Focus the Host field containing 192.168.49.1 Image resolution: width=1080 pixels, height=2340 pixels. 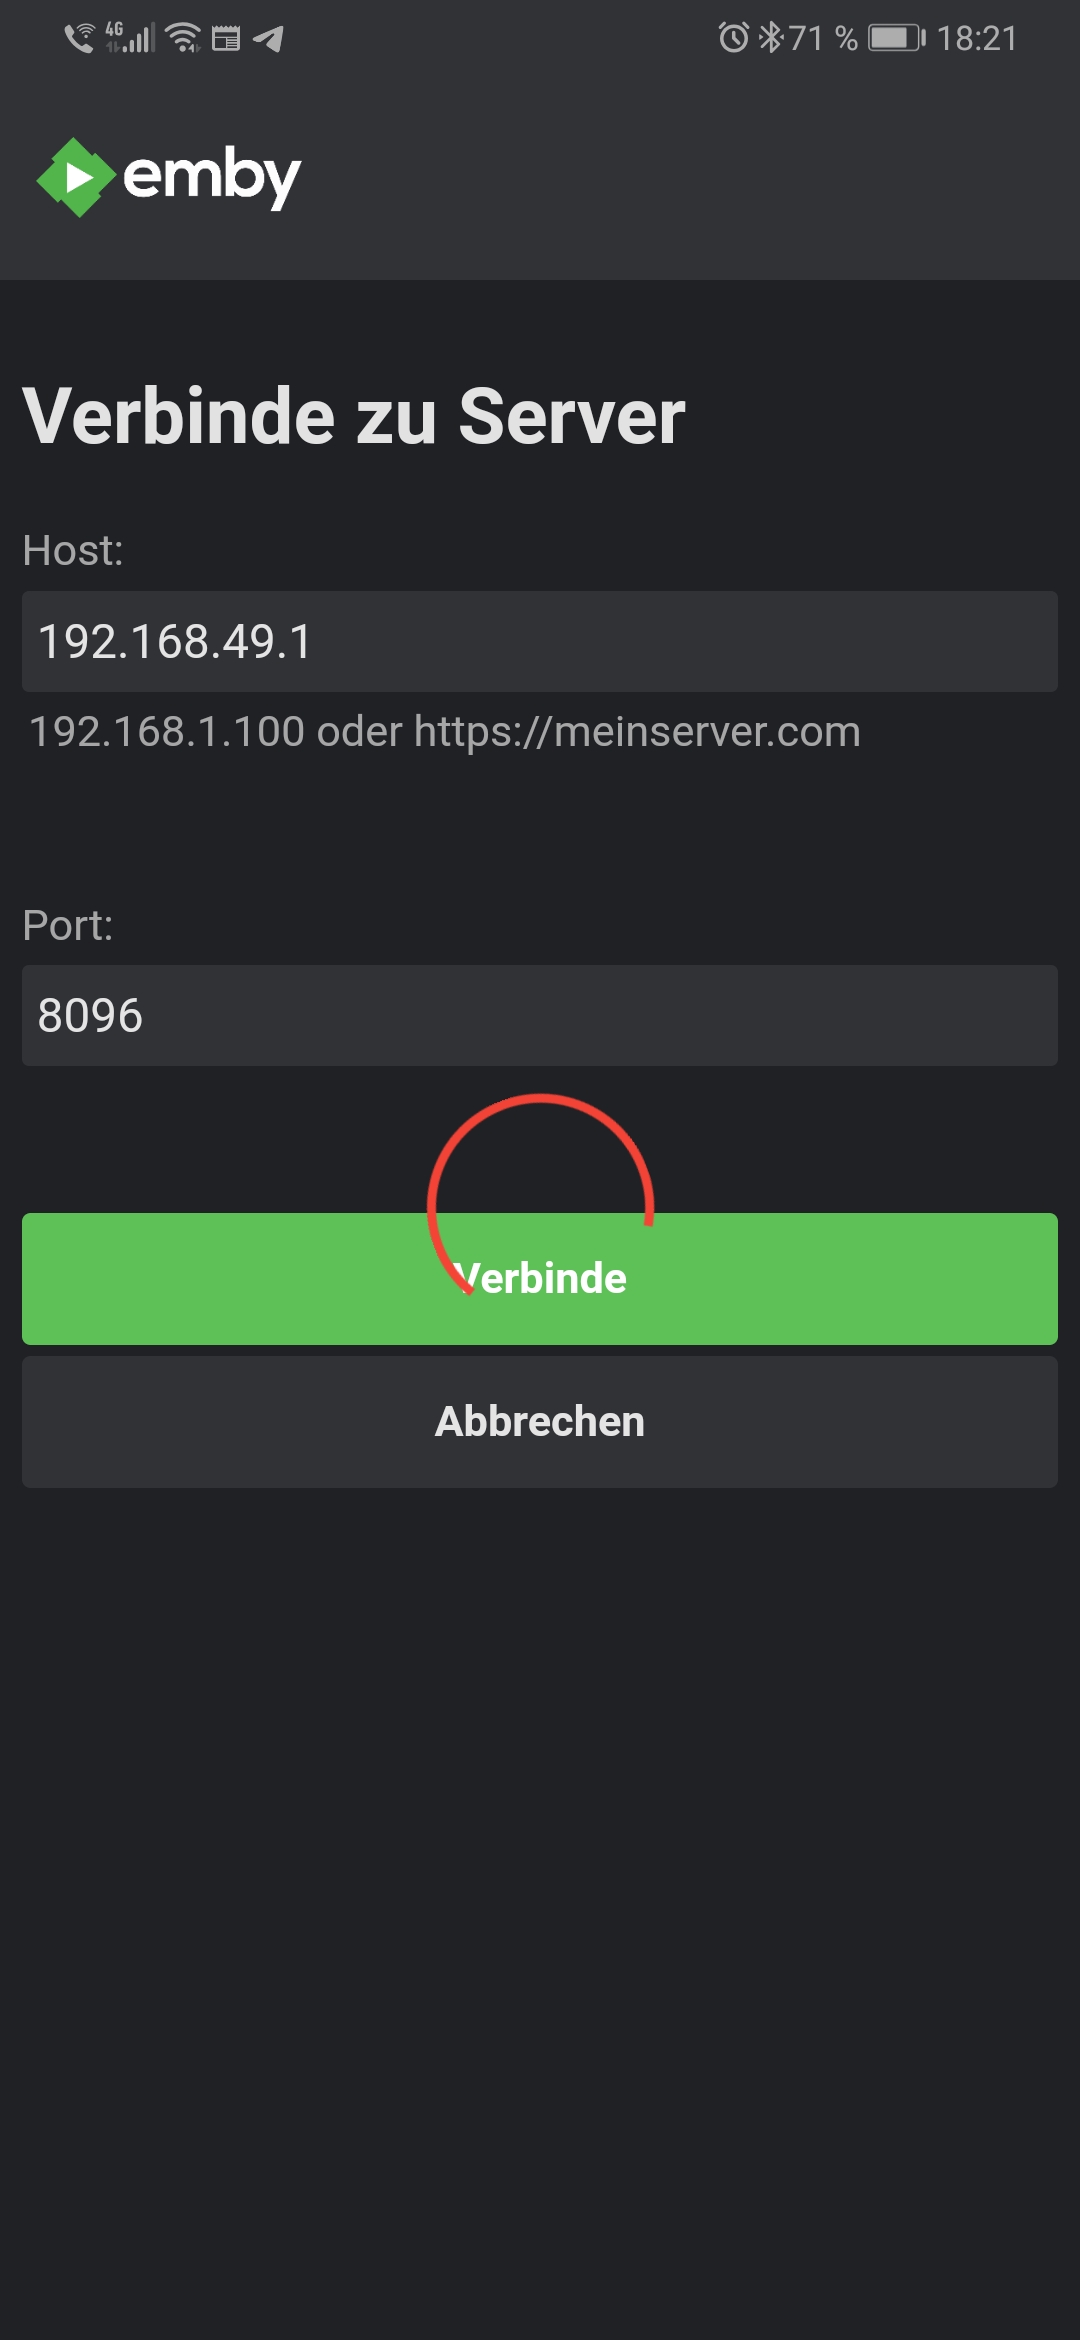[x=540, y=641]
